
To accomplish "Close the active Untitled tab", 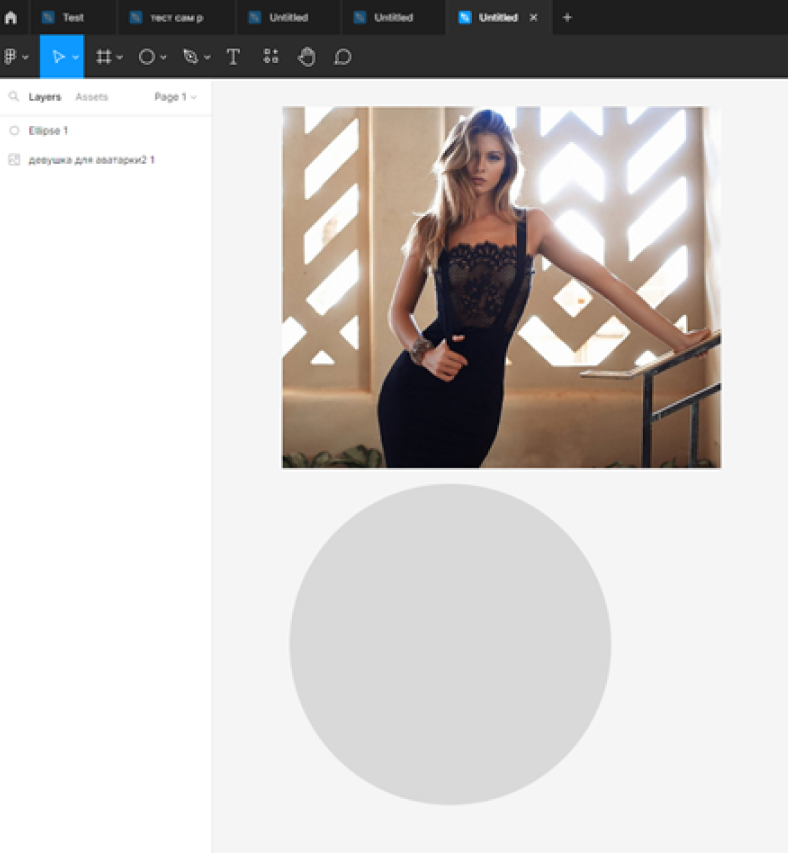I will [x=533, y=17].
